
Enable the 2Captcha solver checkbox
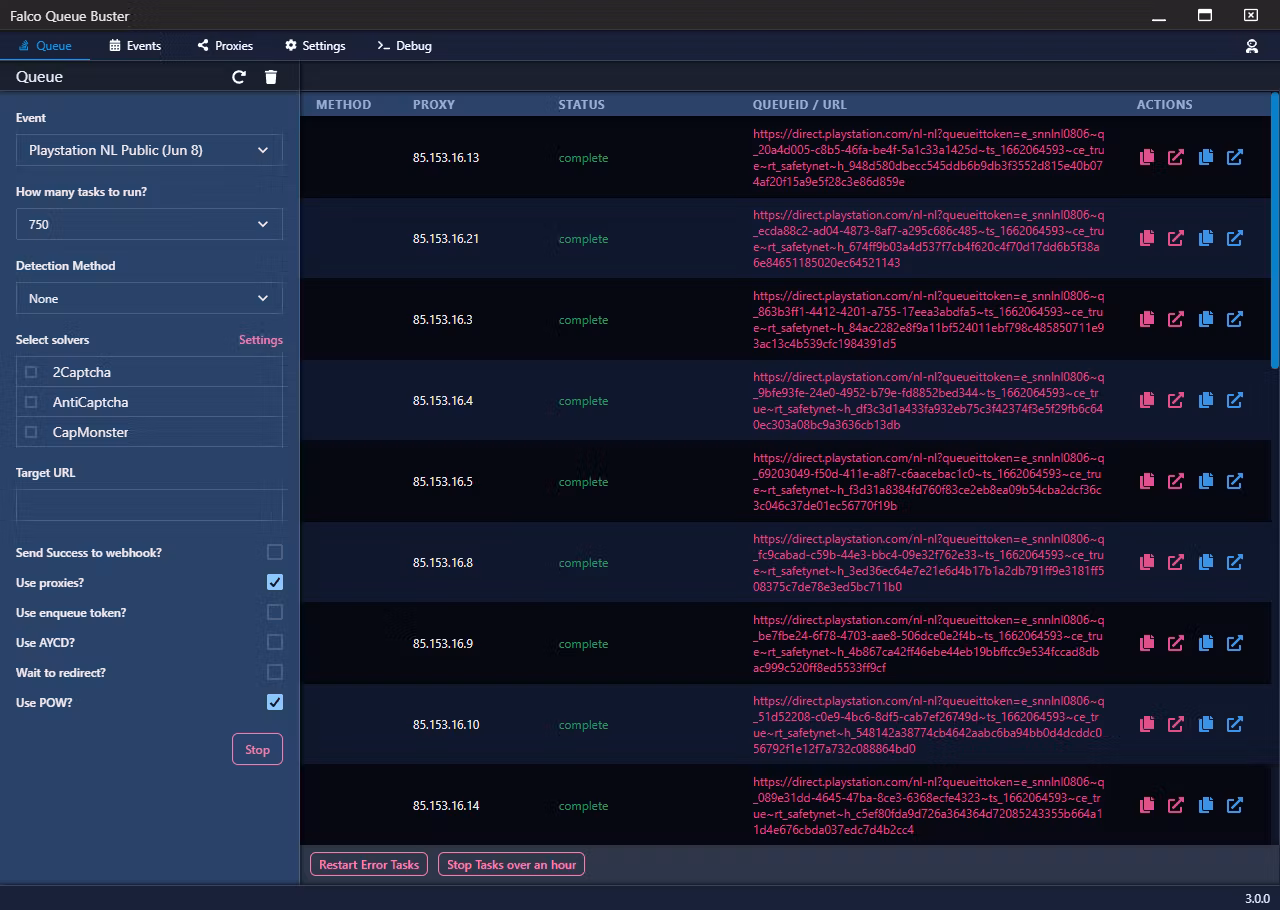31,372
